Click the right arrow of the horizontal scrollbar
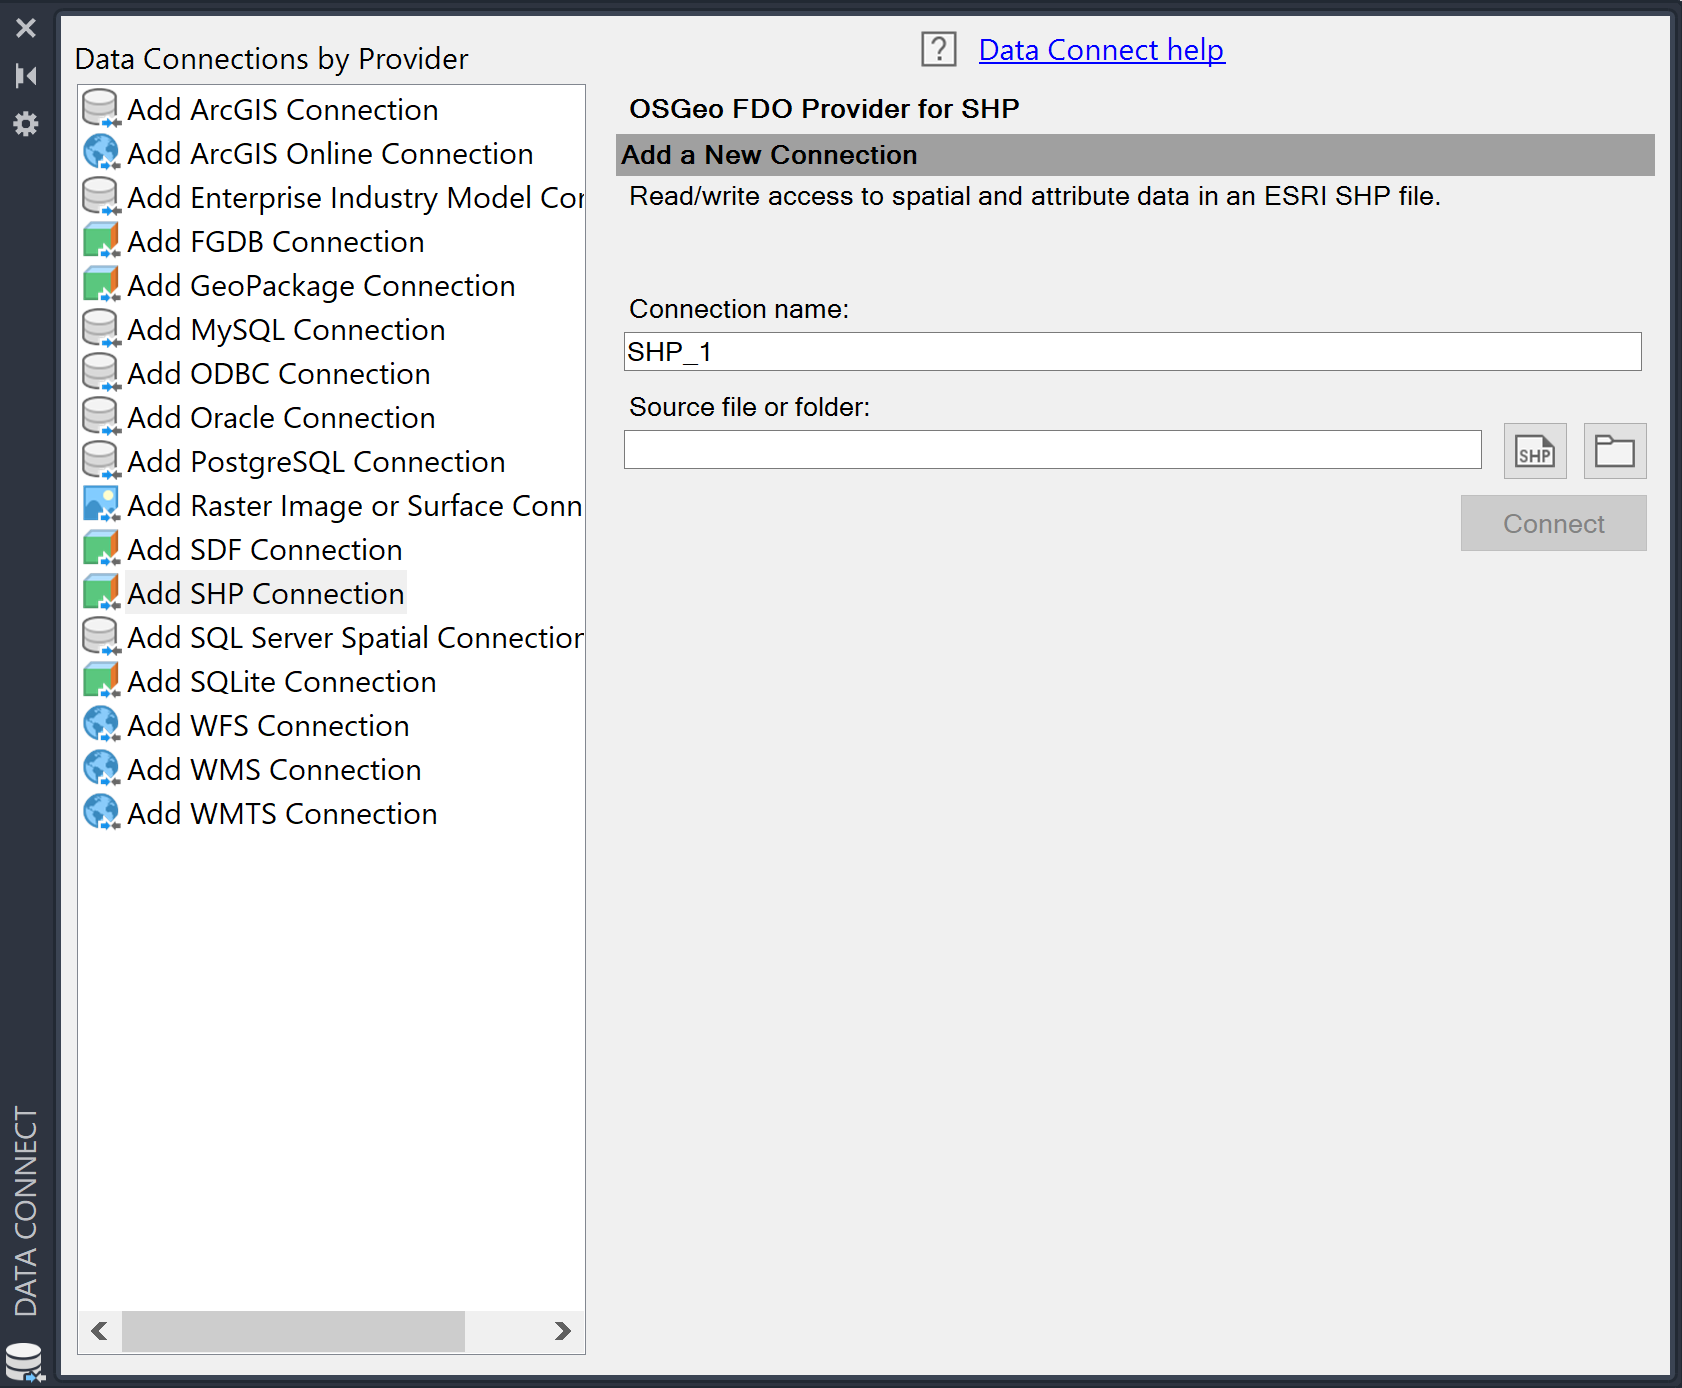This screenshot has width=1682, height=1388. pyautogui.click(x=562, y=1331)
